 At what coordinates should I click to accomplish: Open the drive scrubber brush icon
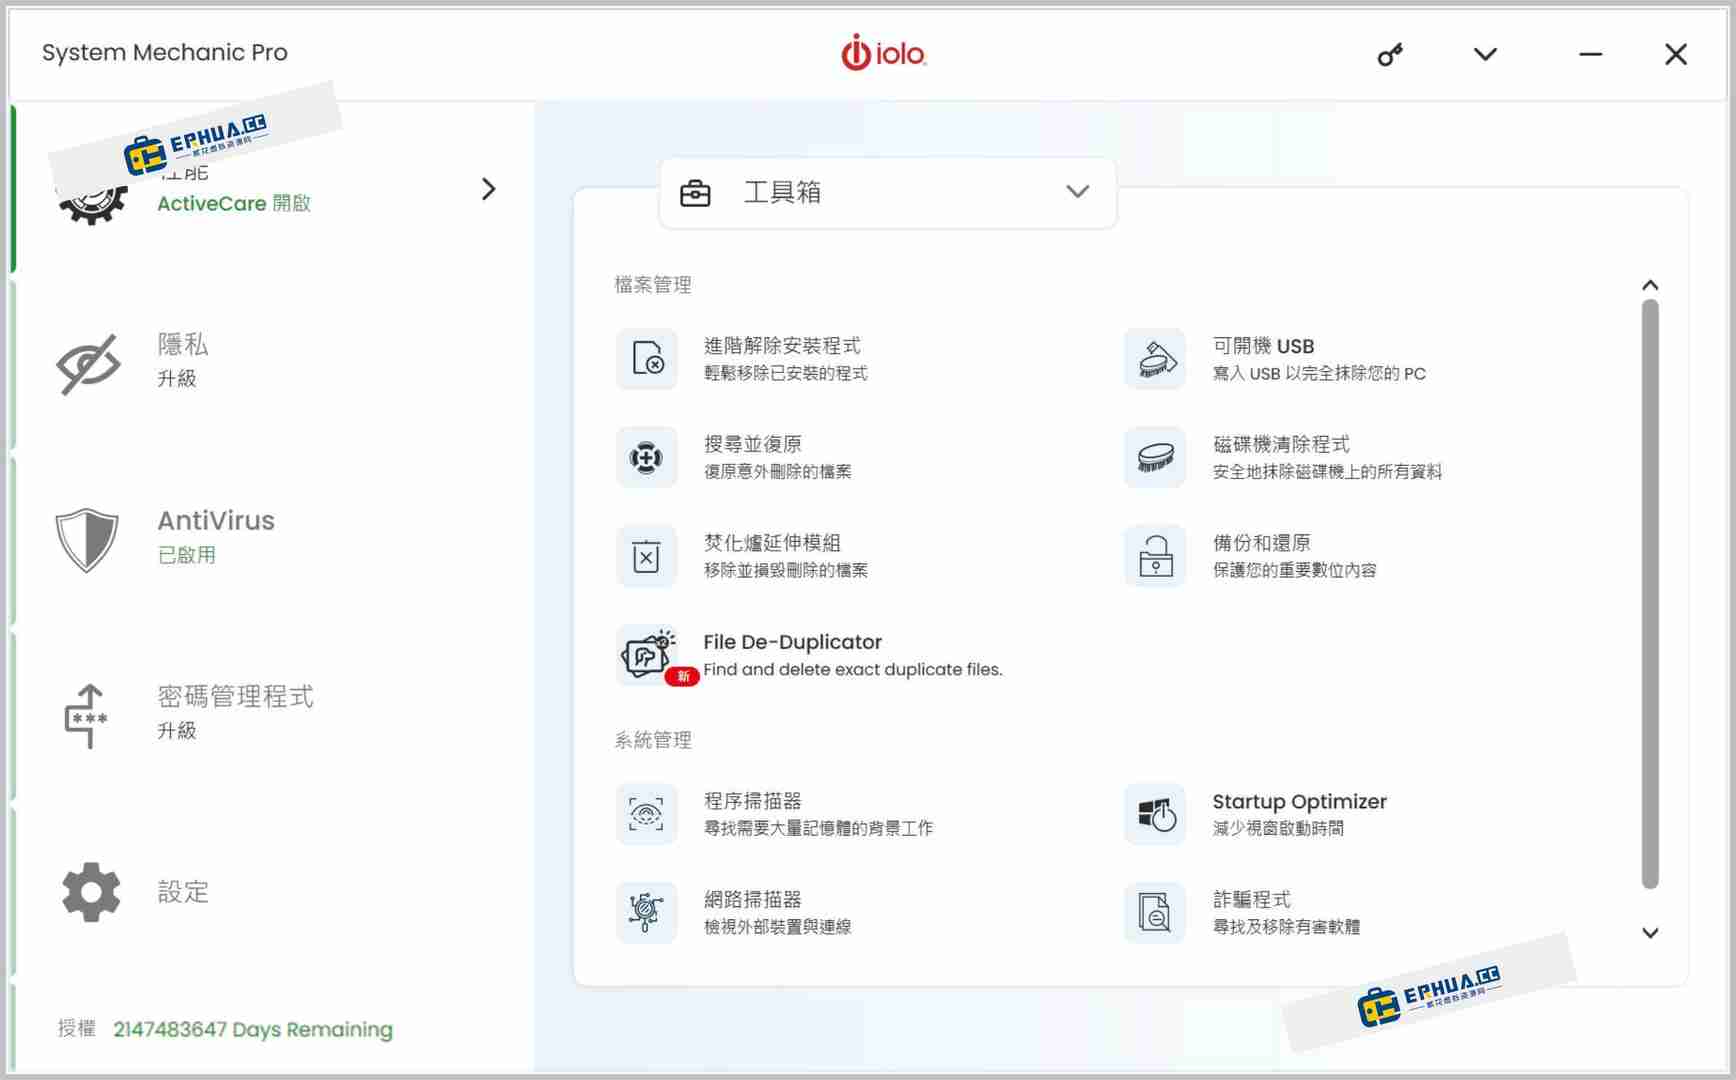coord(1155,457)
